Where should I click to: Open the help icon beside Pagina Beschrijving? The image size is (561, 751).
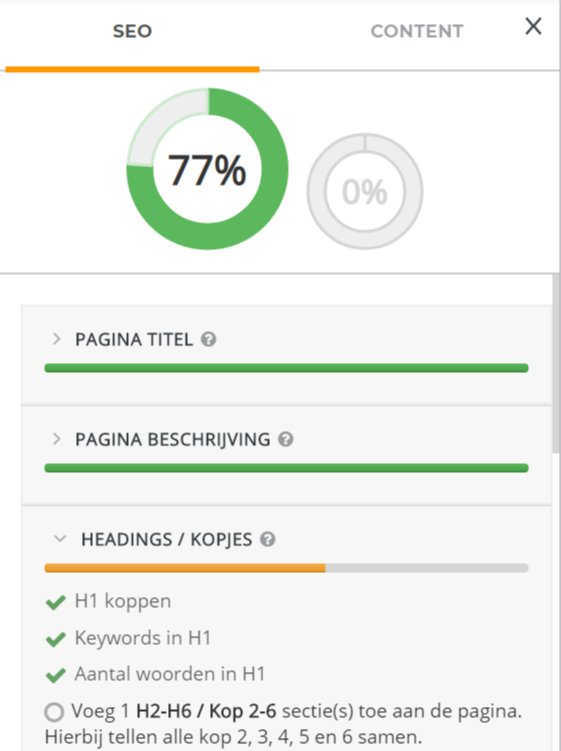tap(286, 439)
